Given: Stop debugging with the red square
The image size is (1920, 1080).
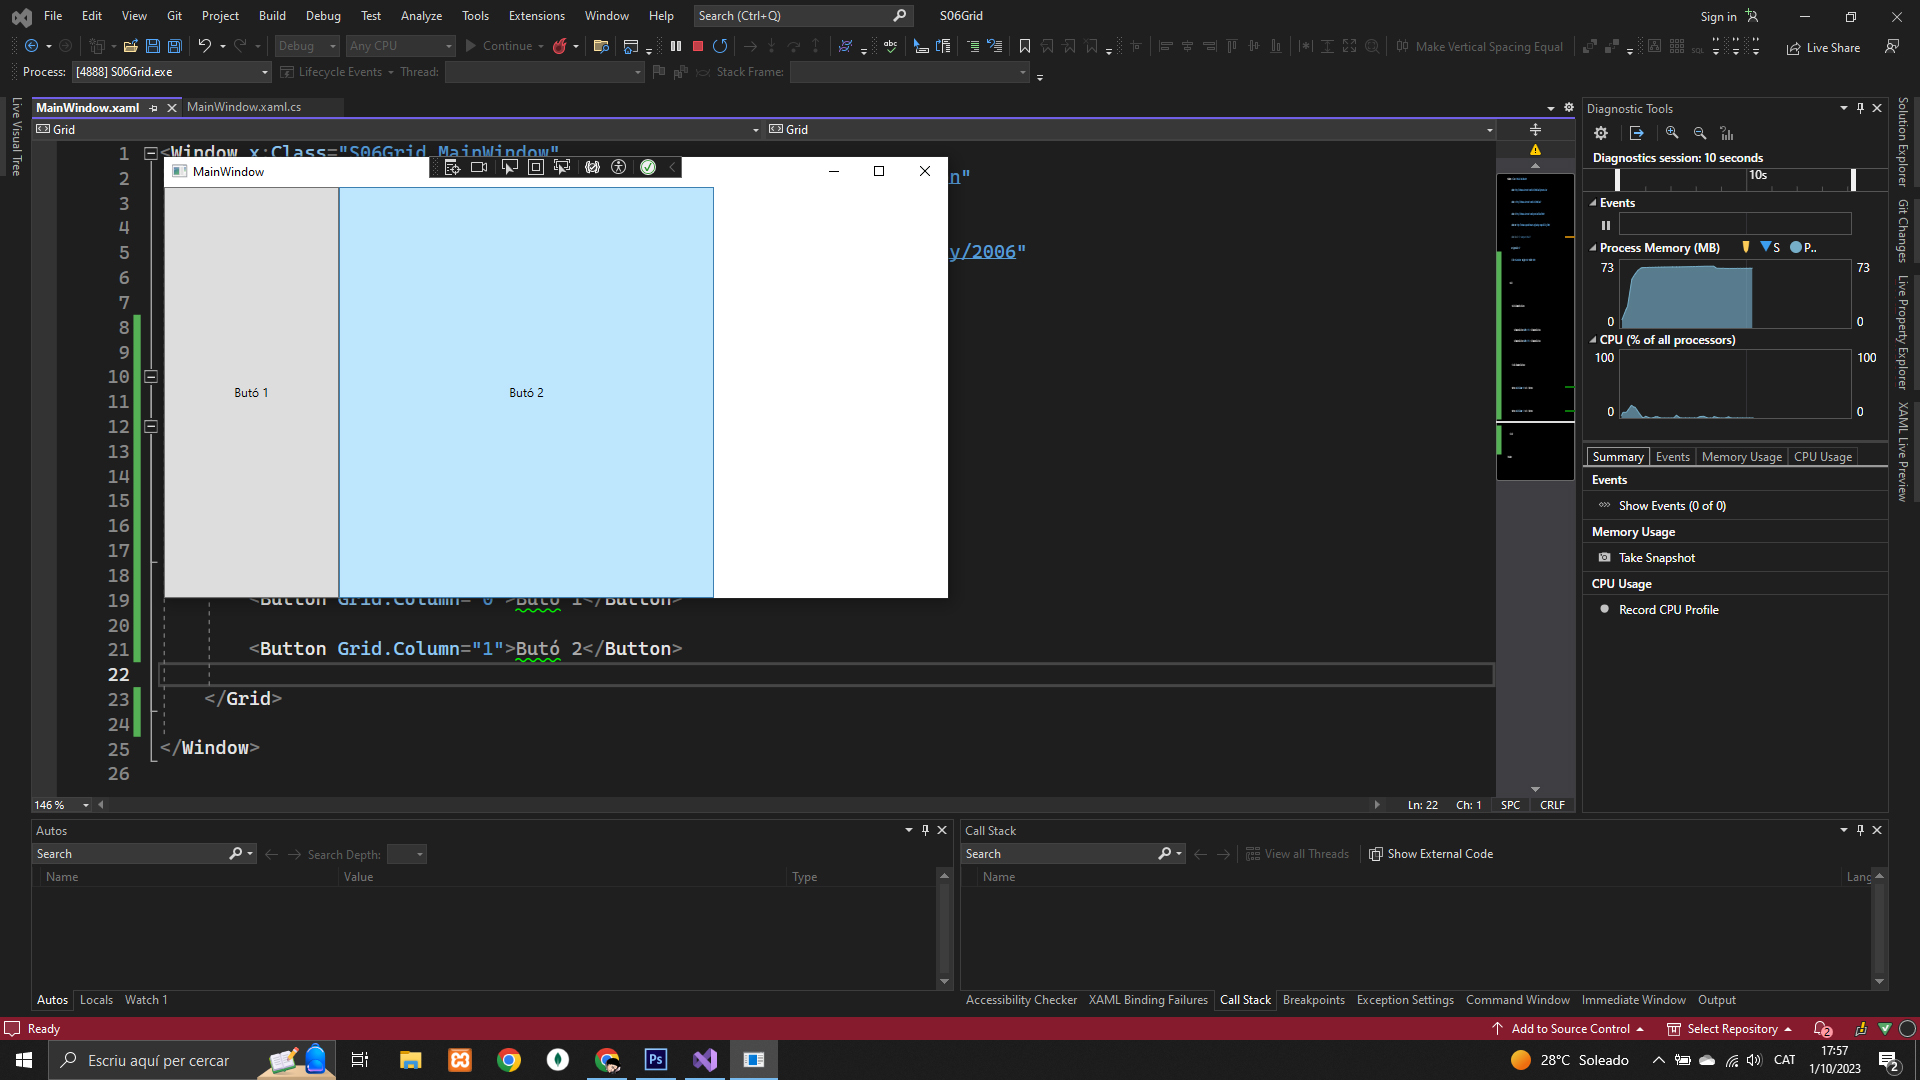Looking at the screenshot, I should (x=698, y=46).
